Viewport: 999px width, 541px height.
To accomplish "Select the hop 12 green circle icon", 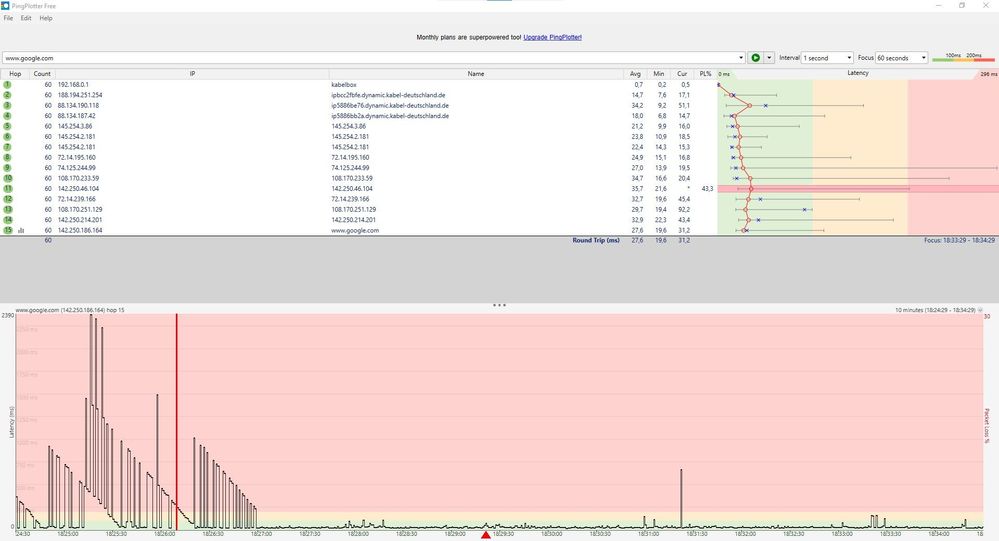I will click(x=8, y=199).
